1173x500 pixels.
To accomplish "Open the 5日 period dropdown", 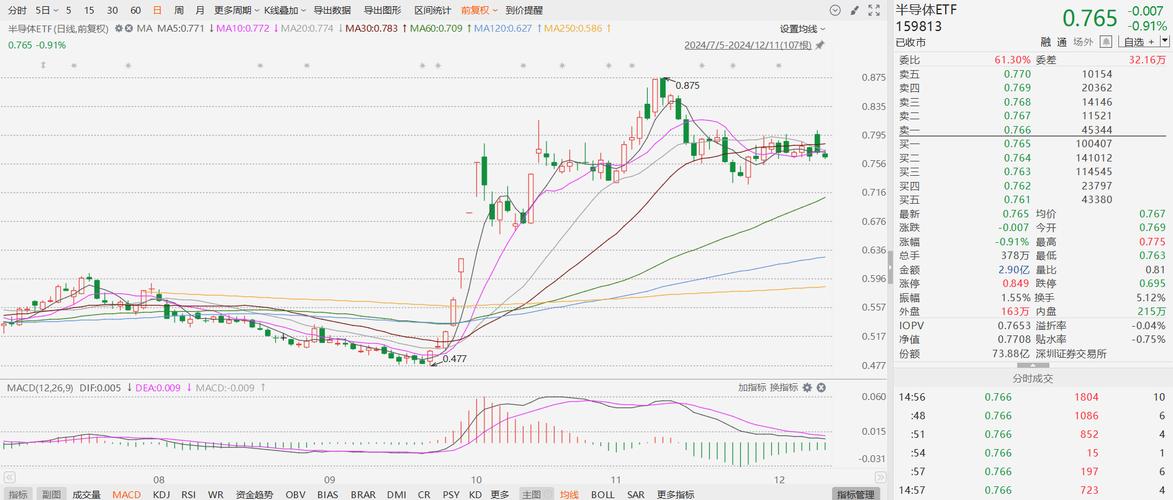I will 46,10.
